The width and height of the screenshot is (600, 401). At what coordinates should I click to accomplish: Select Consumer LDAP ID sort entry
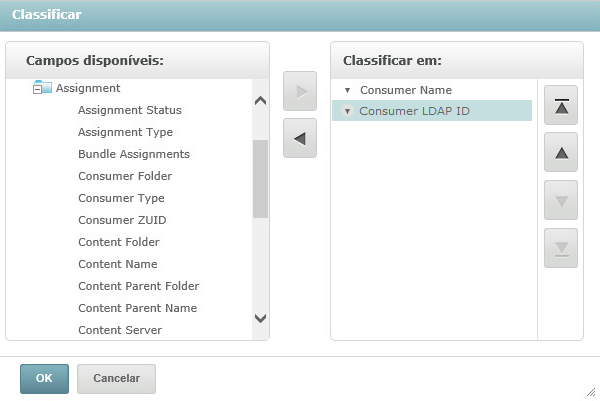tap(414, 111)
